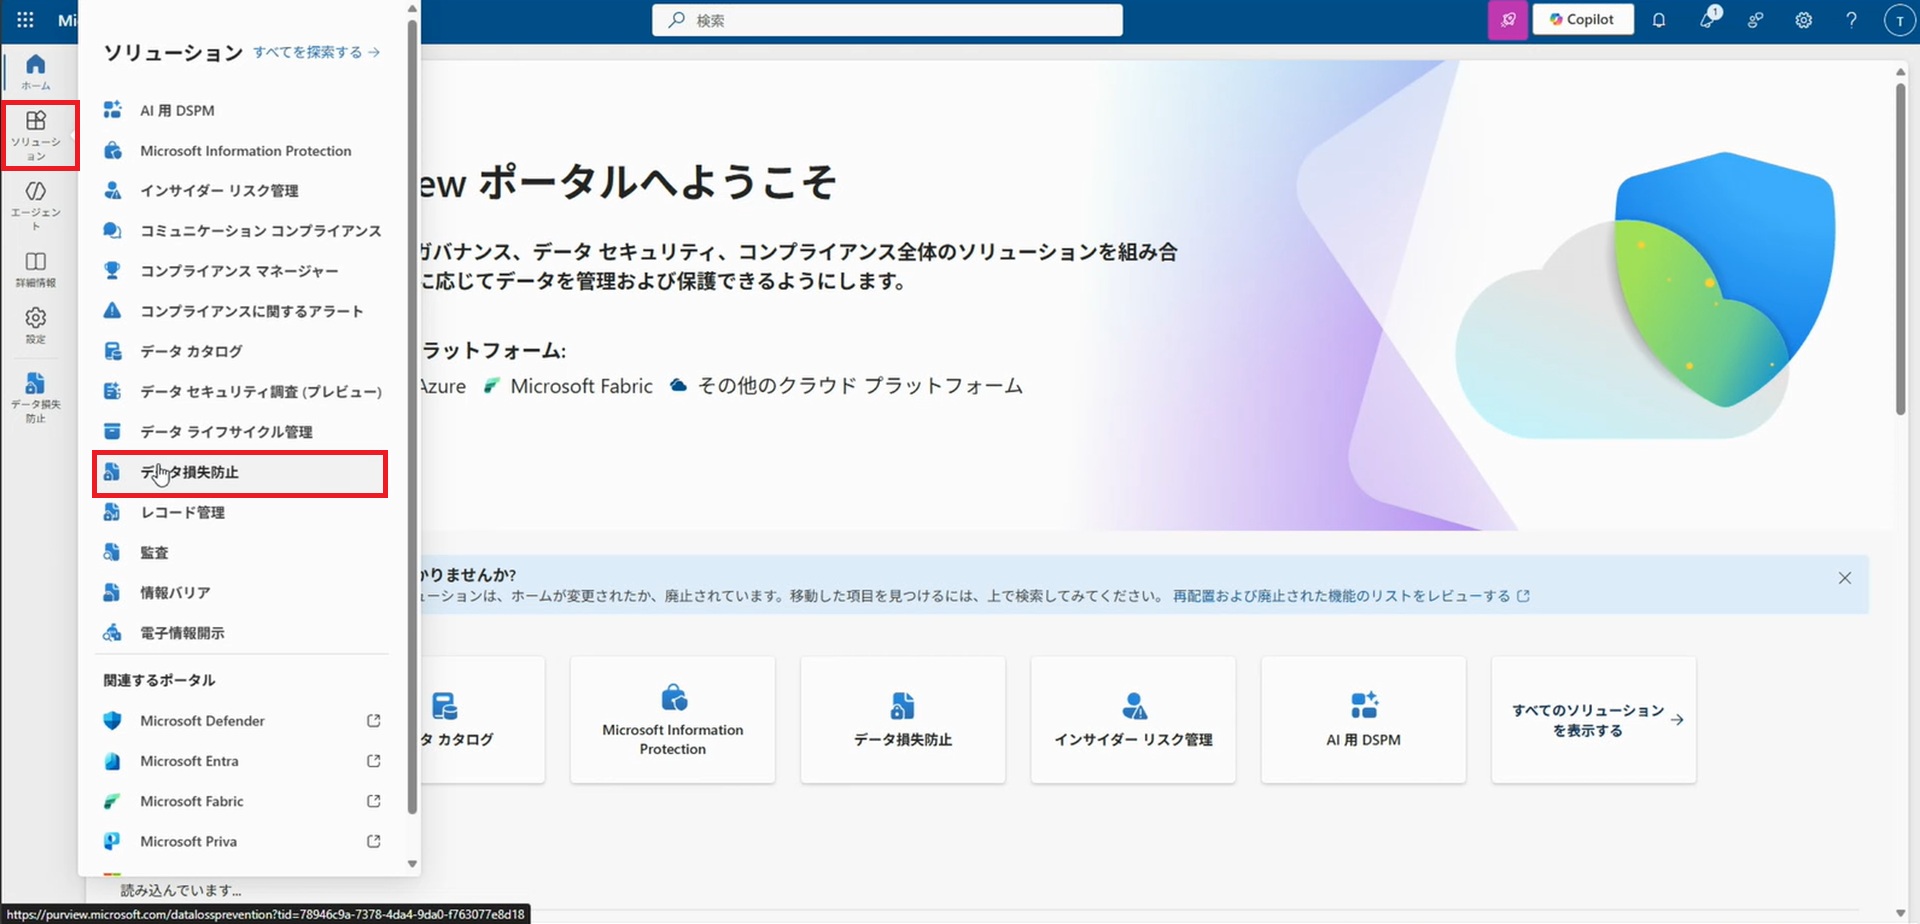Open the app launcher waffle icon
The height and width of the screenshot is (924, 1920).
point(25,20)
